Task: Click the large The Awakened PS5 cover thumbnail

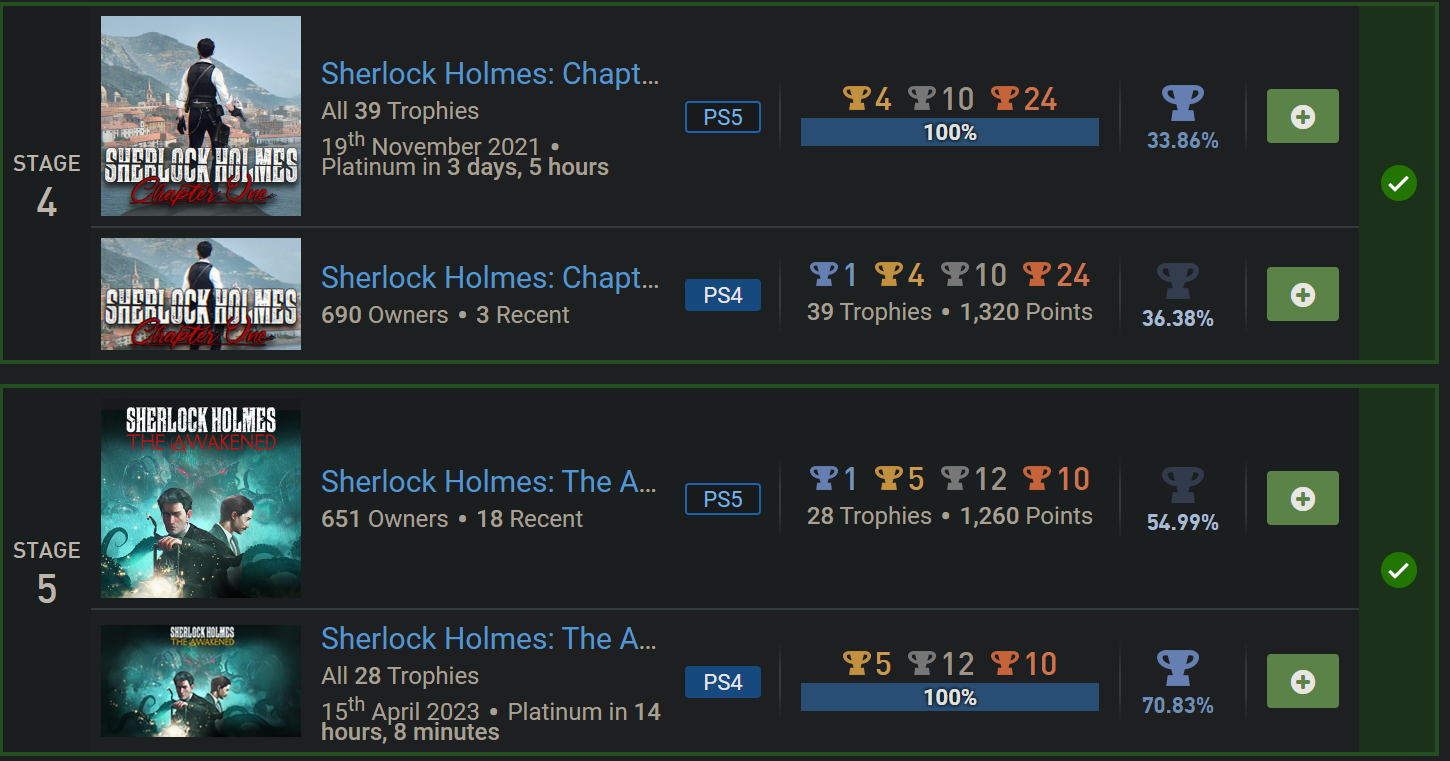Action: (x=201, y=498)
